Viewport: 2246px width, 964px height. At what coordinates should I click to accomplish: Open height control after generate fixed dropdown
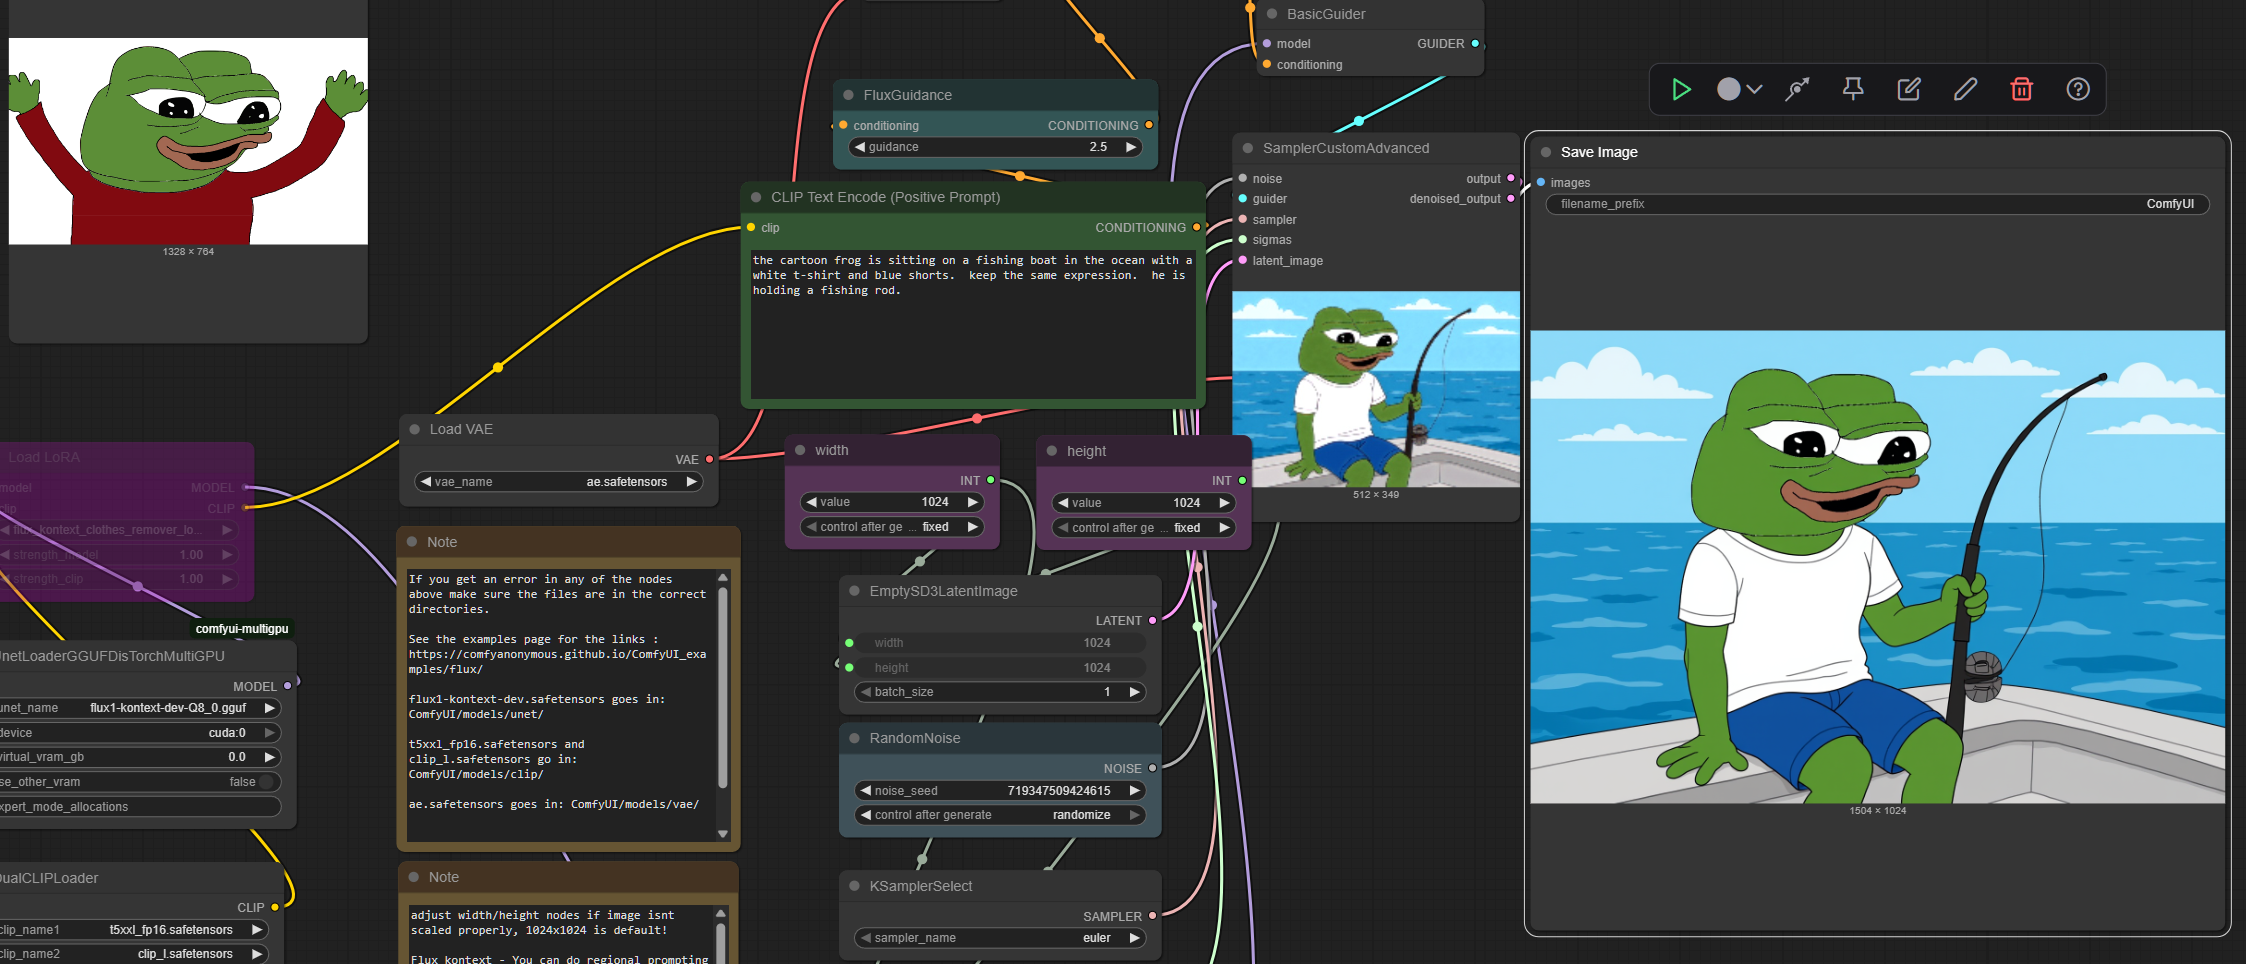tap(1144, 528)
